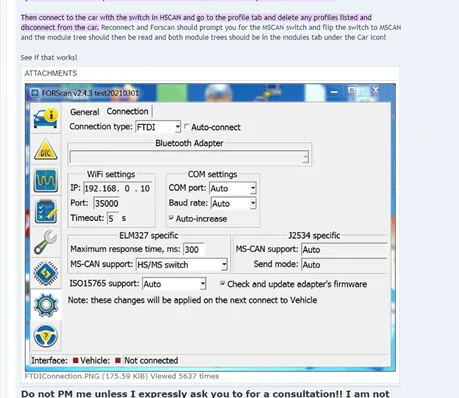Open the ELM327 MS-CAN support dropdown
The image size is (459, 398).
point(182,265)
